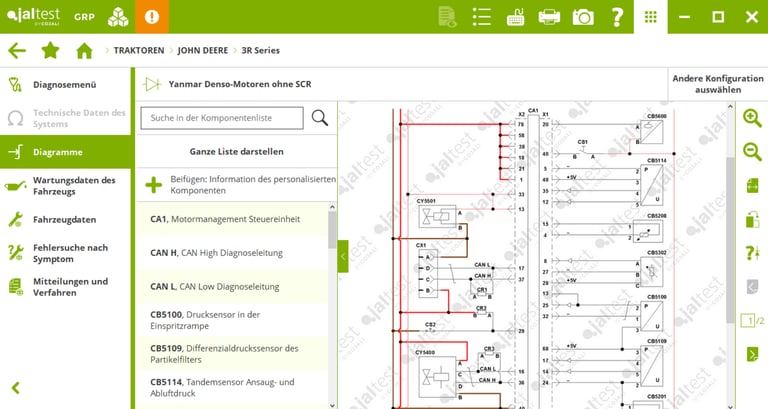Zoom out of the wiring diagram
Screen dimensions: 768x409
pos(752,152)
